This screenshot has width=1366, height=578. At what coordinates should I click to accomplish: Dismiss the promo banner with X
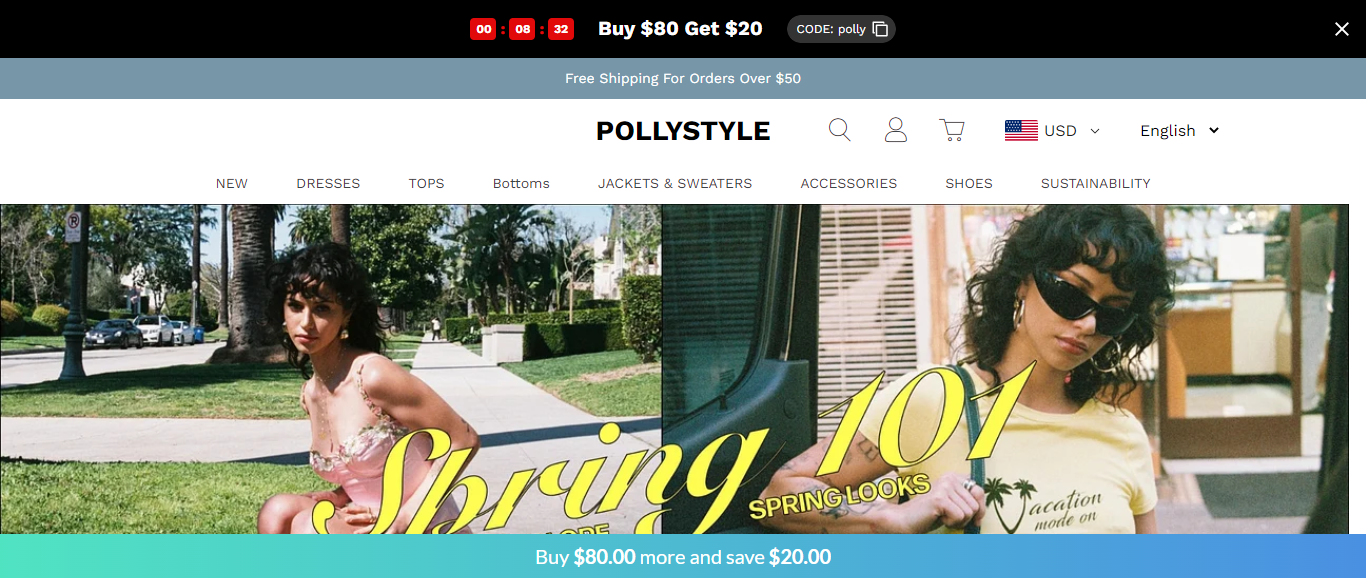pyautogui.click(x=1342, y=29)
